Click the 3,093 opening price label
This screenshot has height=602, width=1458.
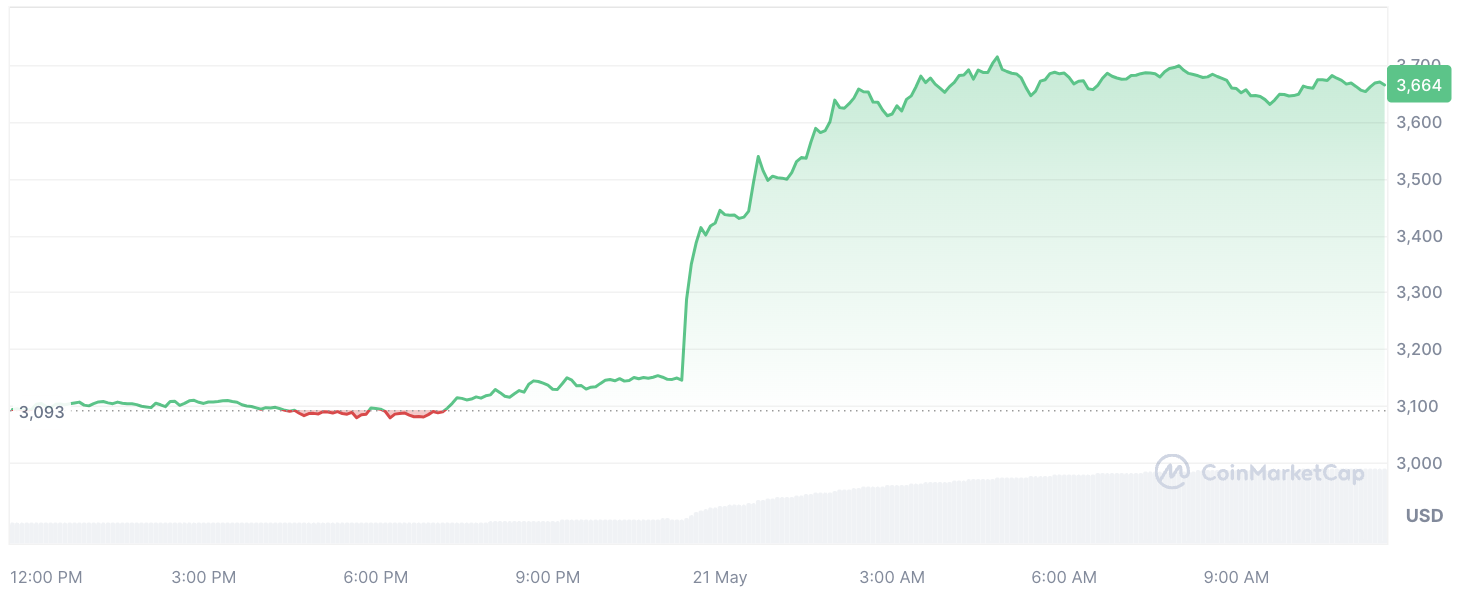click(x=41, y=412)
